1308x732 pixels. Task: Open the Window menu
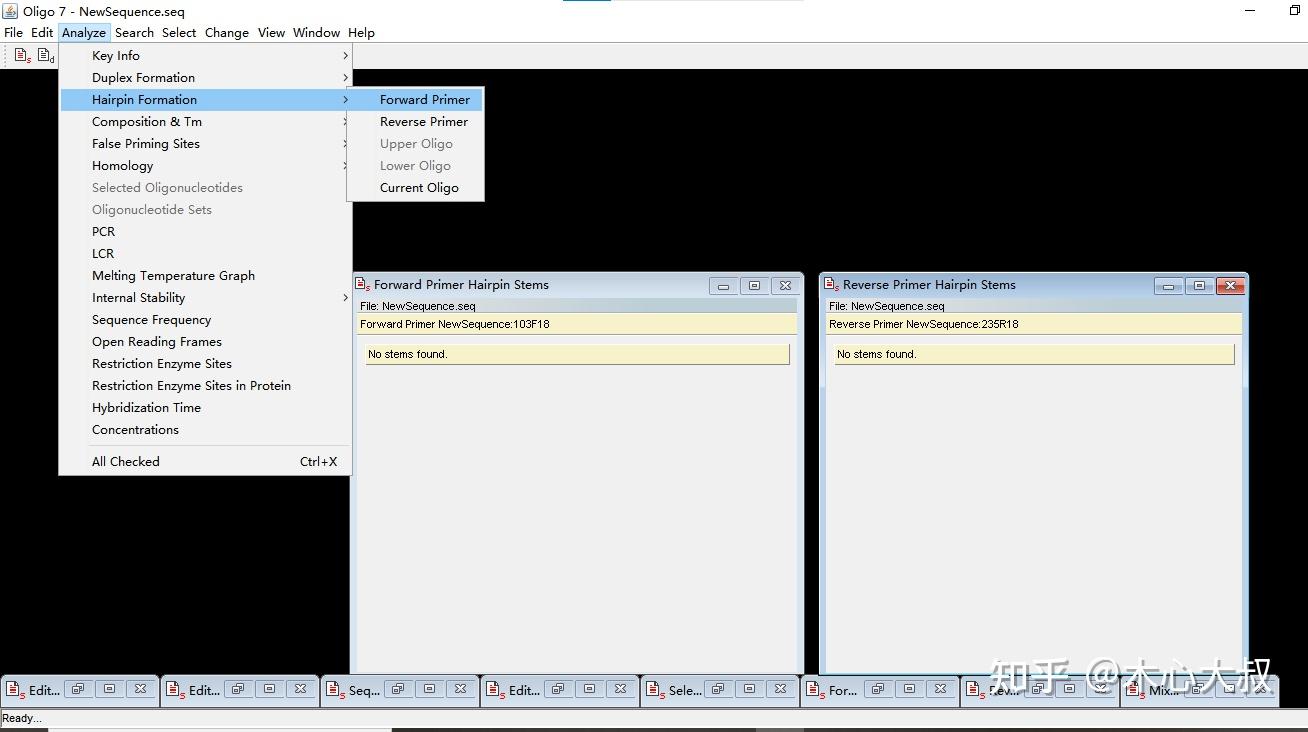pyautogui.click(x=316, y=33)
